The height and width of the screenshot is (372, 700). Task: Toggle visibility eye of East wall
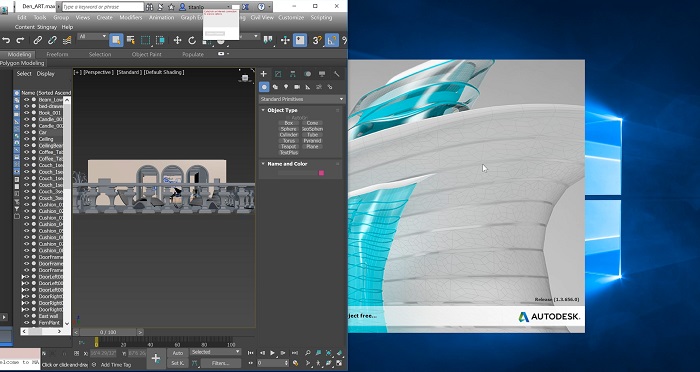click(26, 316)
